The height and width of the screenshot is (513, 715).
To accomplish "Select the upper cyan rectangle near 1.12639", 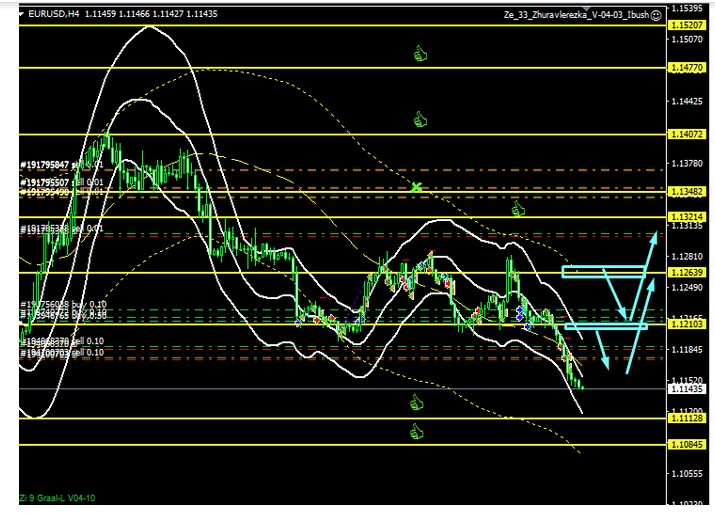I will click(602, 271).
